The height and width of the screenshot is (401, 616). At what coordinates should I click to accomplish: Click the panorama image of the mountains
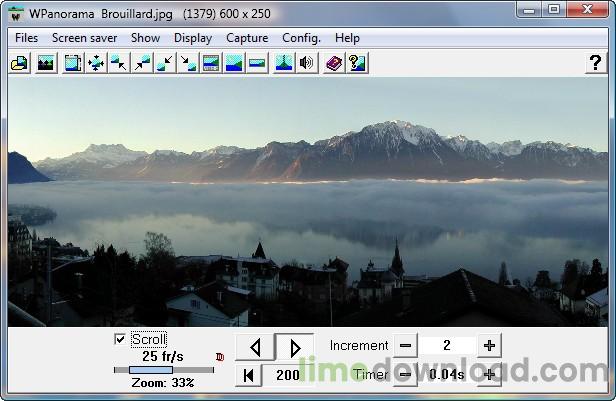(x=308, y=202)
